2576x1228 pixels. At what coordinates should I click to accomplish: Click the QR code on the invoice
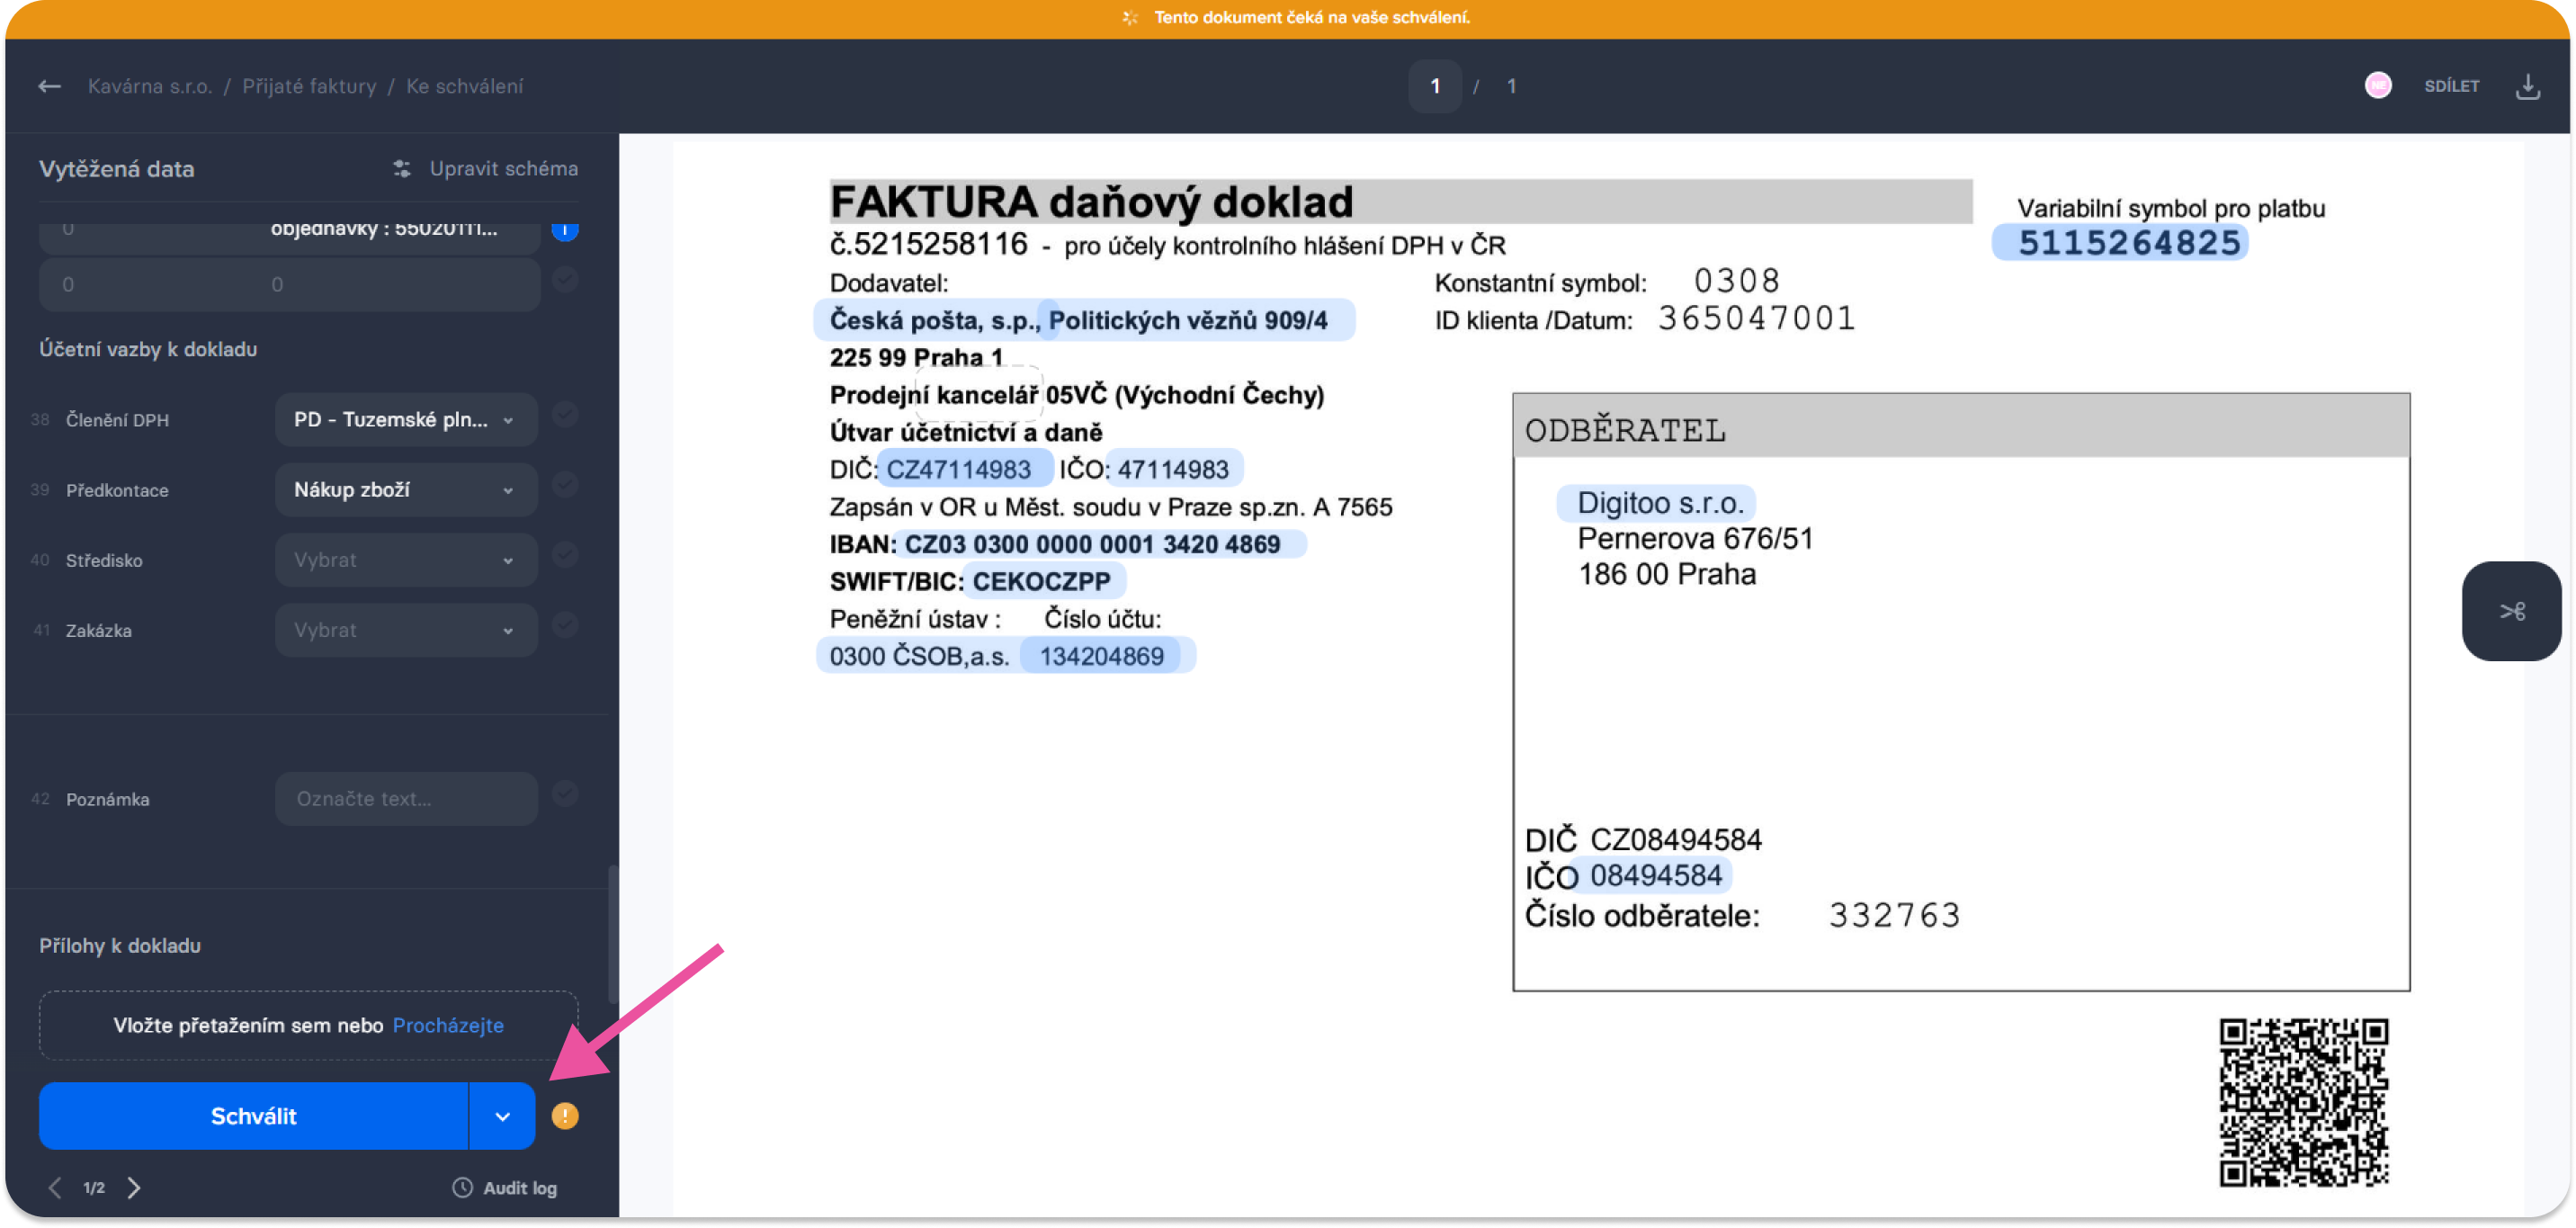(2304, 1103)
